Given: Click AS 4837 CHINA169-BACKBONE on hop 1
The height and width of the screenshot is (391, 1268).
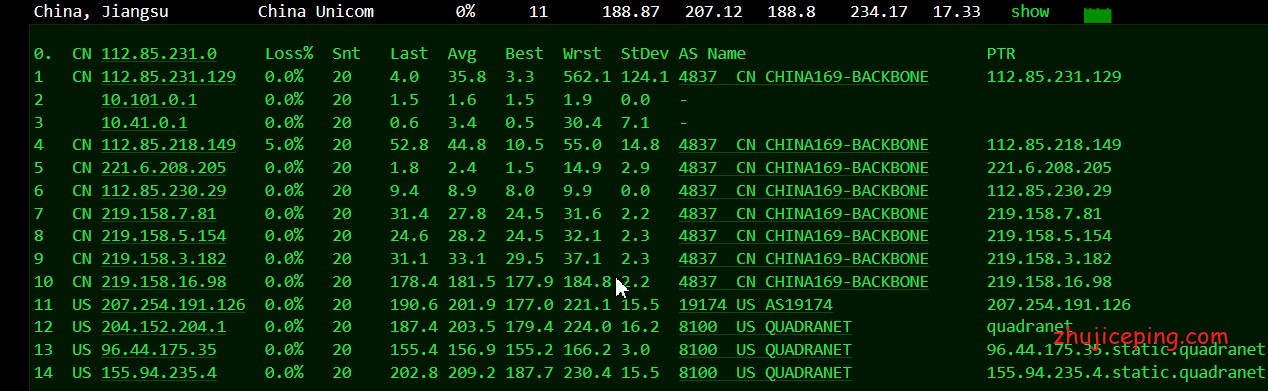Looking at the screenshot, I should pyautogui.click(x=803, y=76).
